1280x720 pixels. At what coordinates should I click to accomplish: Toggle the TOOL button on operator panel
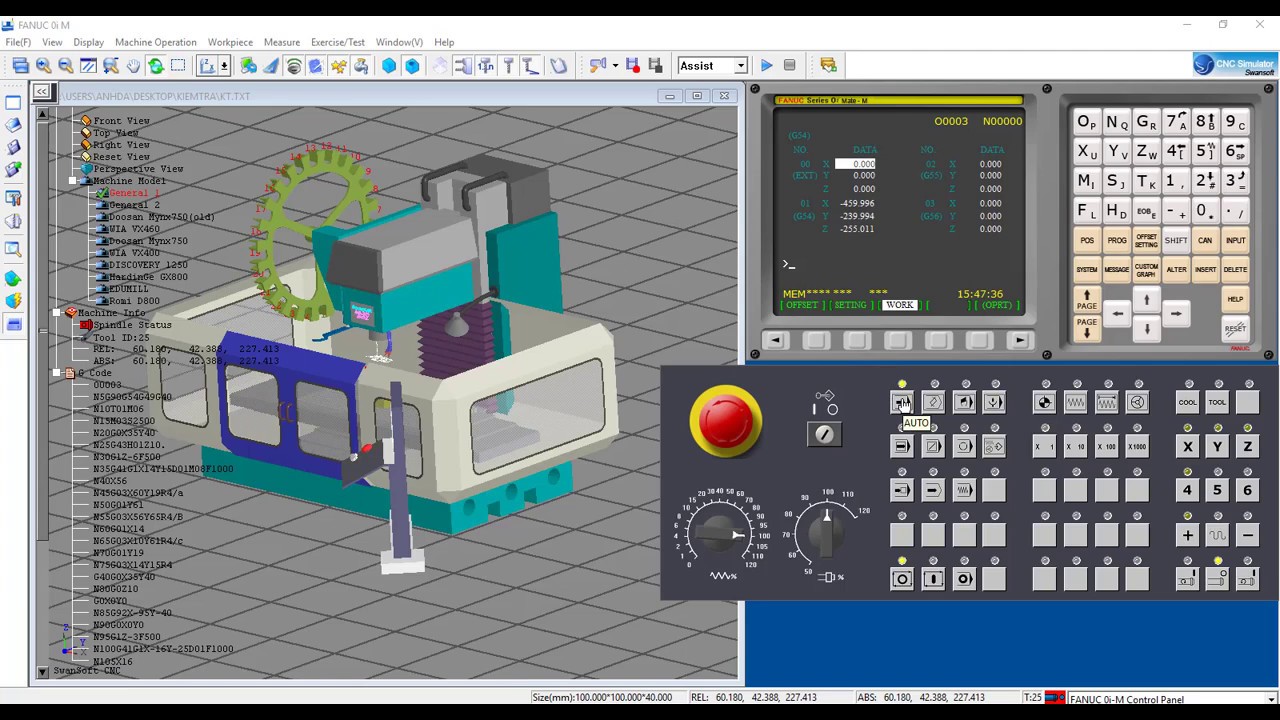(1217, 402)
